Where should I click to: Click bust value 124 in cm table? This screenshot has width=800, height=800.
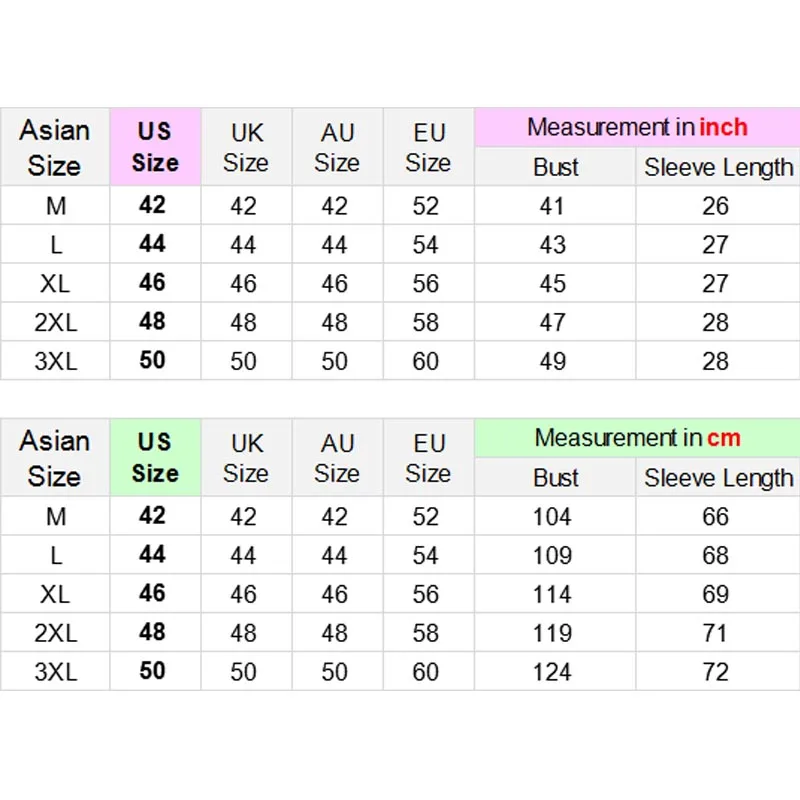tap(553, 671)
